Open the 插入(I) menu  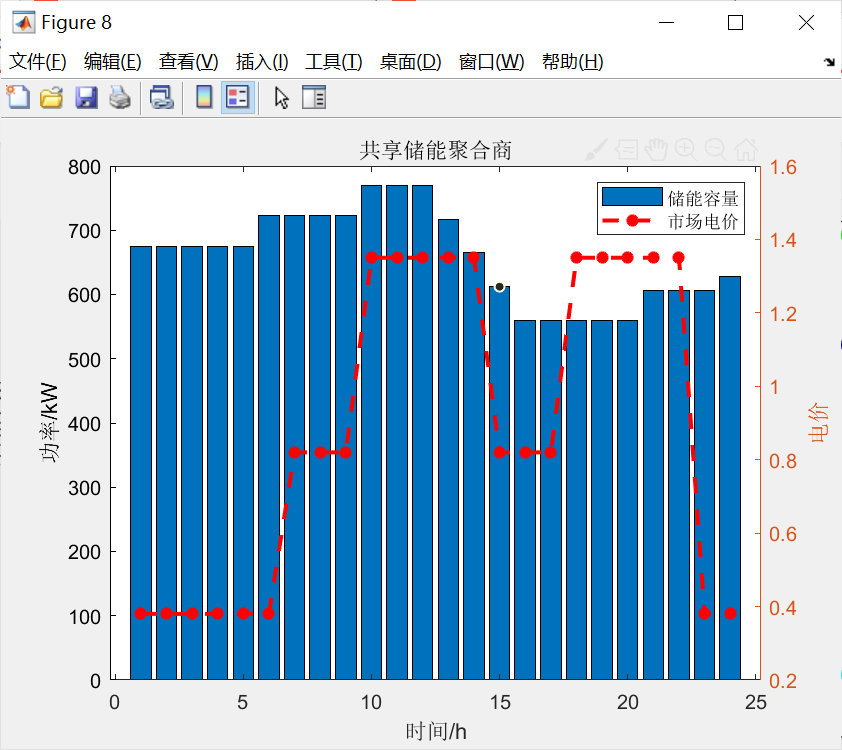(262, 62)
